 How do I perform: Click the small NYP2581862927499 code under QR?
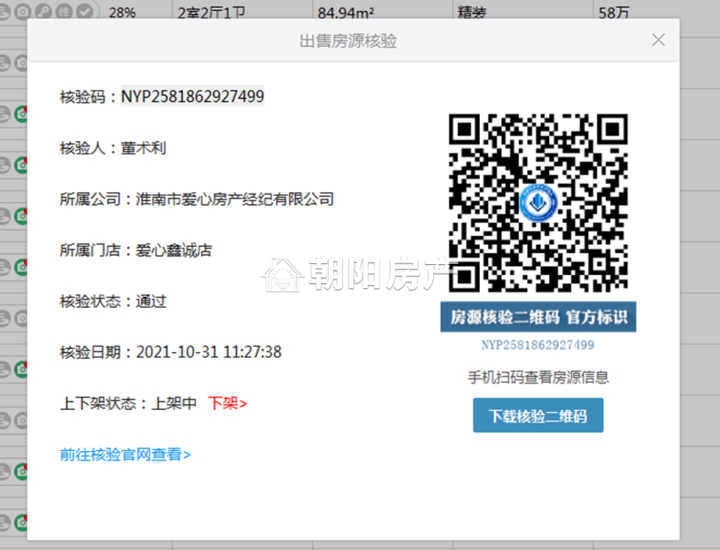(x=538, y=345)
